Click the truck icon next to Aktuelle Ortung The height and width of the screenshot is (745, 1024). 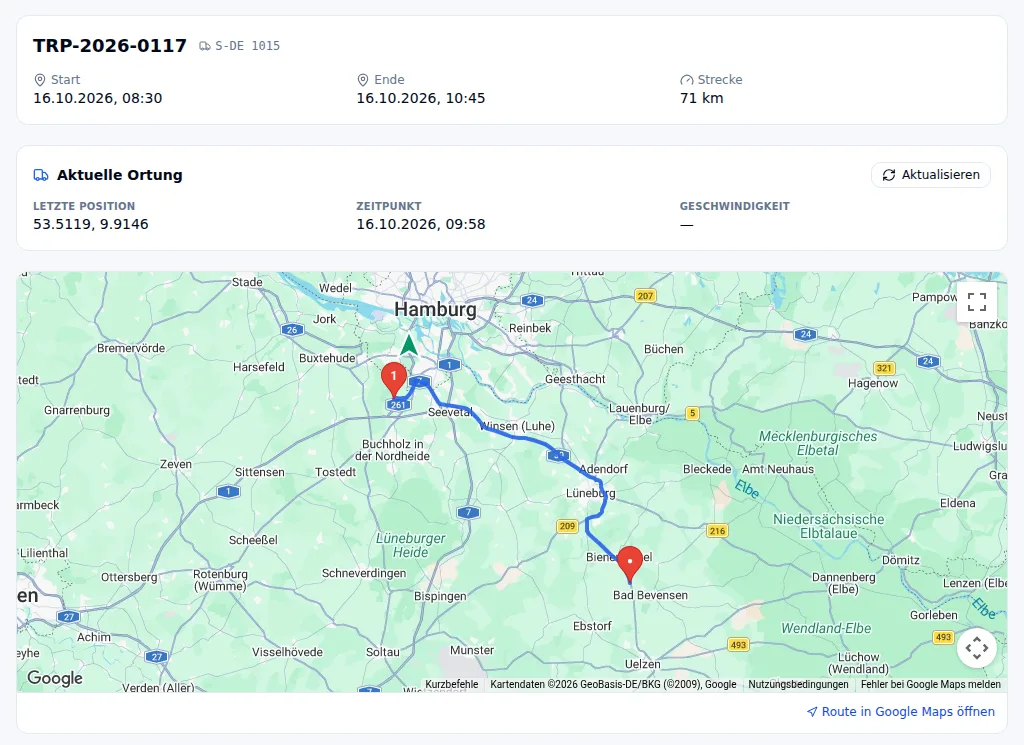(x=41, y=175)
